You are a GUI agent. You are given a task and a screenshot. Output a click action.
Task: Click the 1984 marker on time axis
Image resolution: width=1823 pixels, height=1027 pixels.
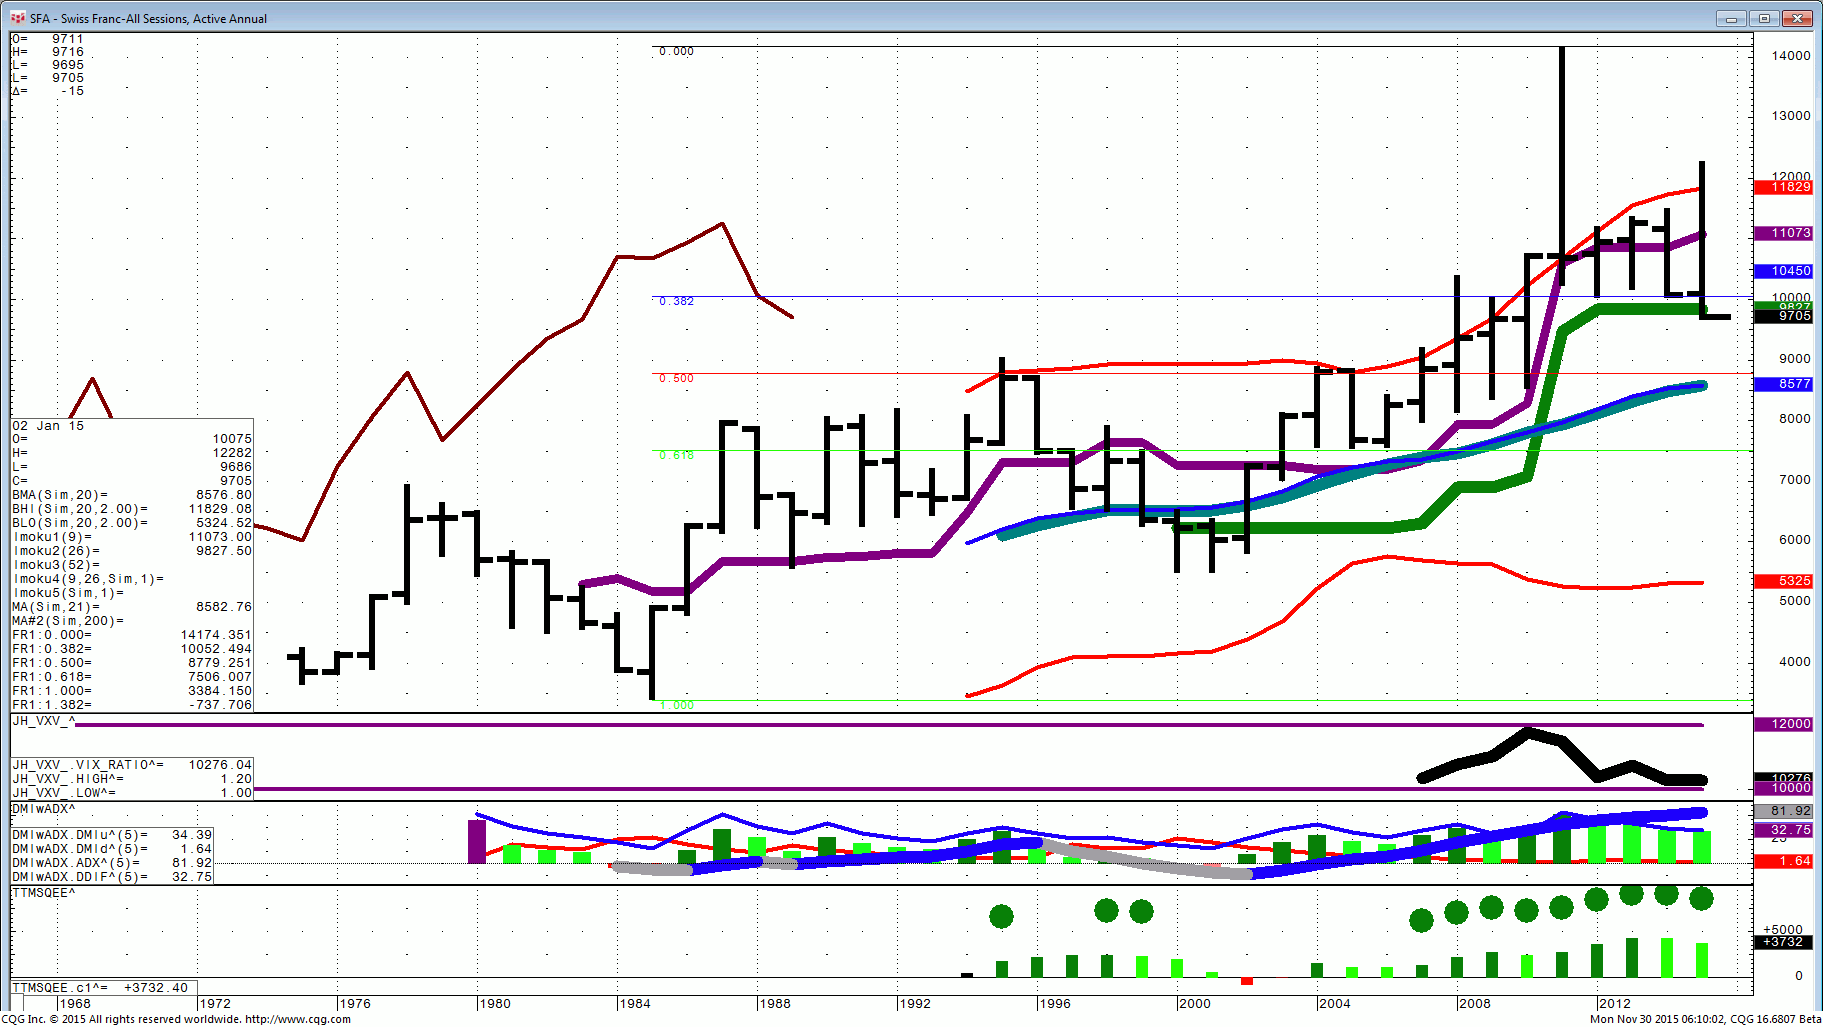tap(634, 1003)
